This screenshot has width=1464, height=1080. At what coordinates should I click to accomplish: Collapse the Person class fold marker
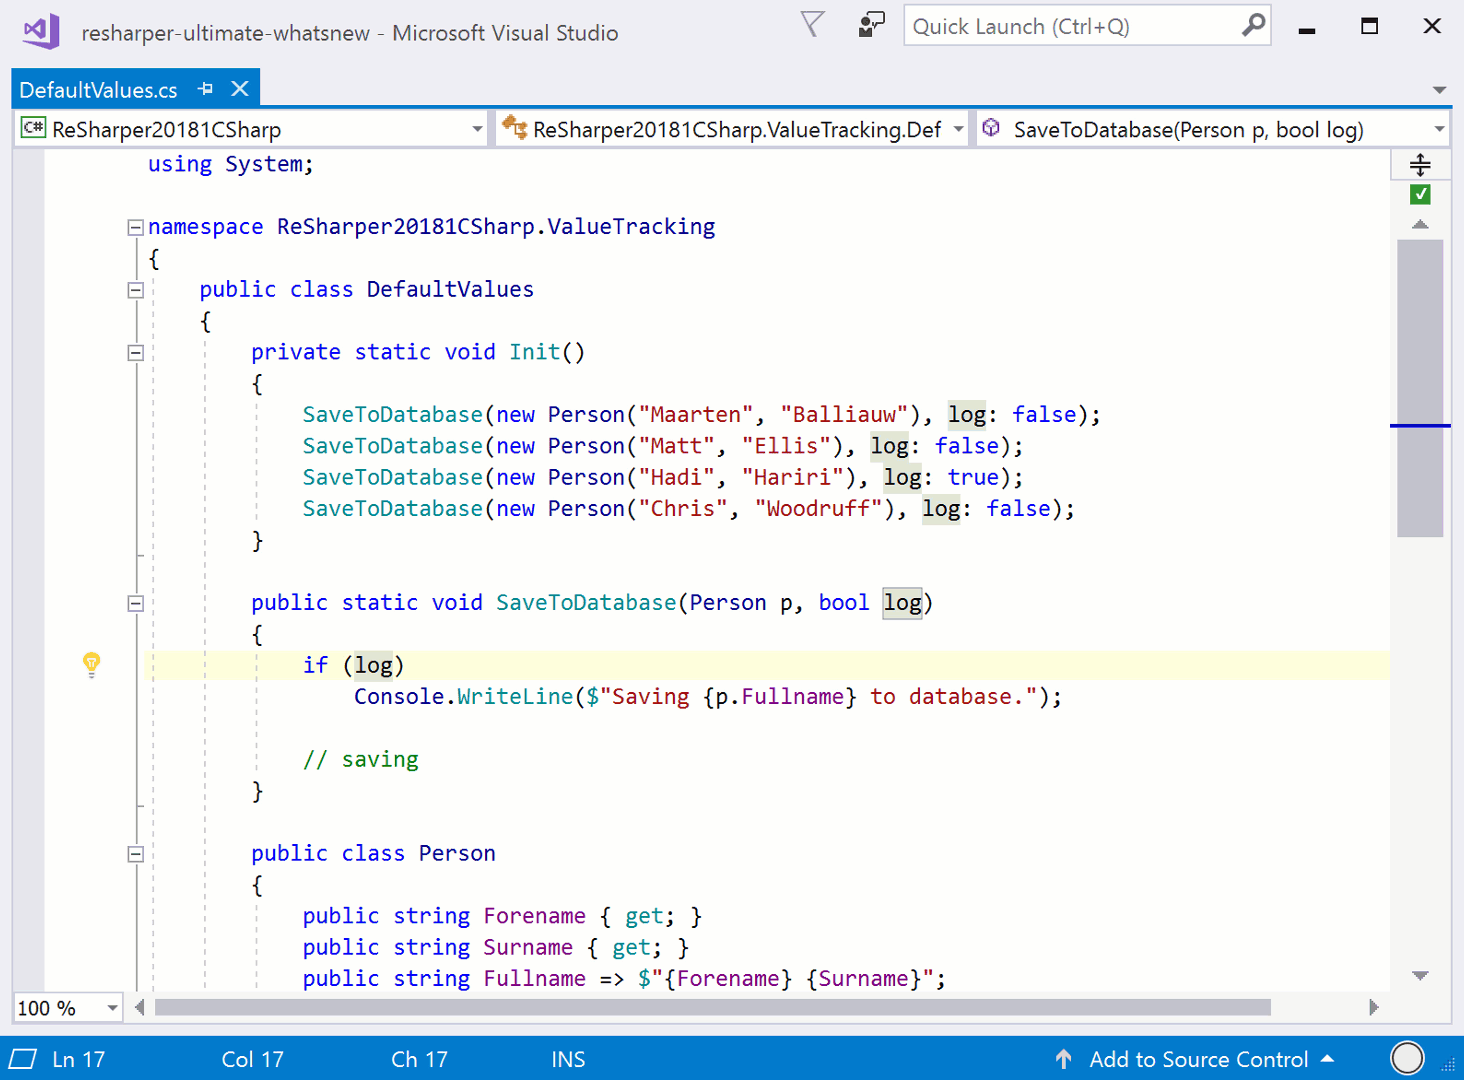click(135, 853)
